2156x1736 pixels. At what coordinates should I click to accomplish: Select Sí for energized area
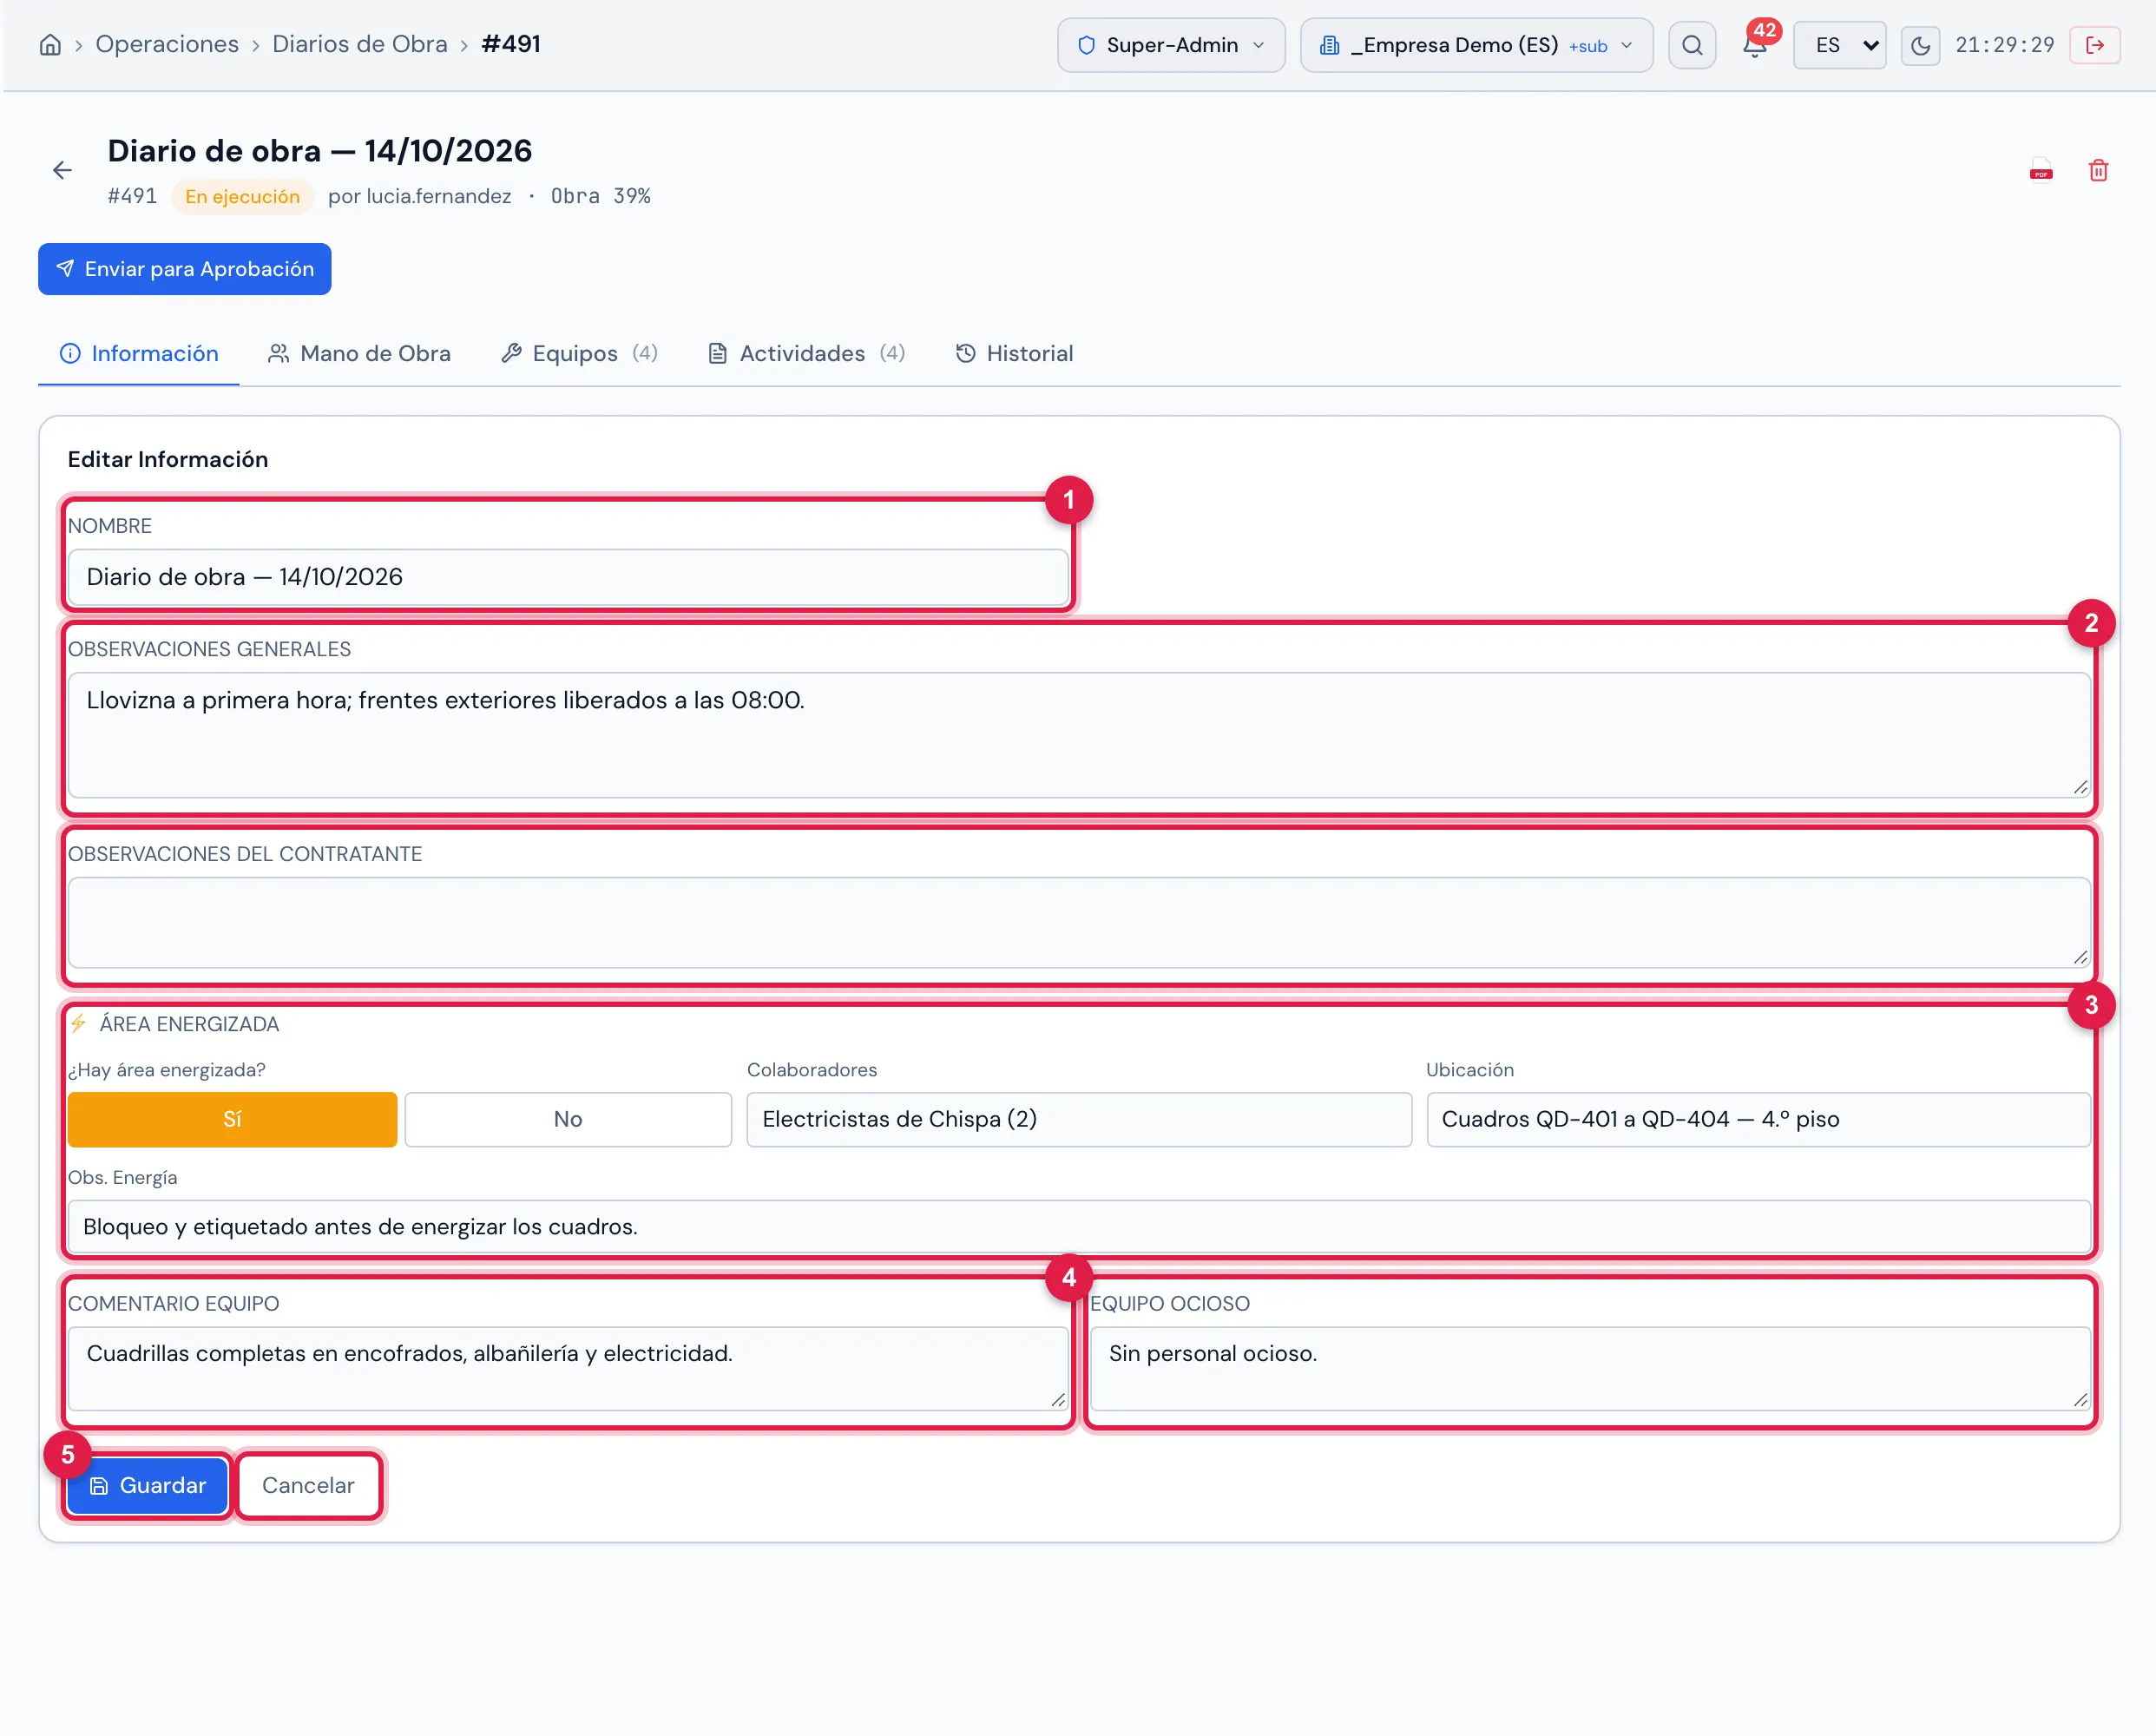(232, 1119)
